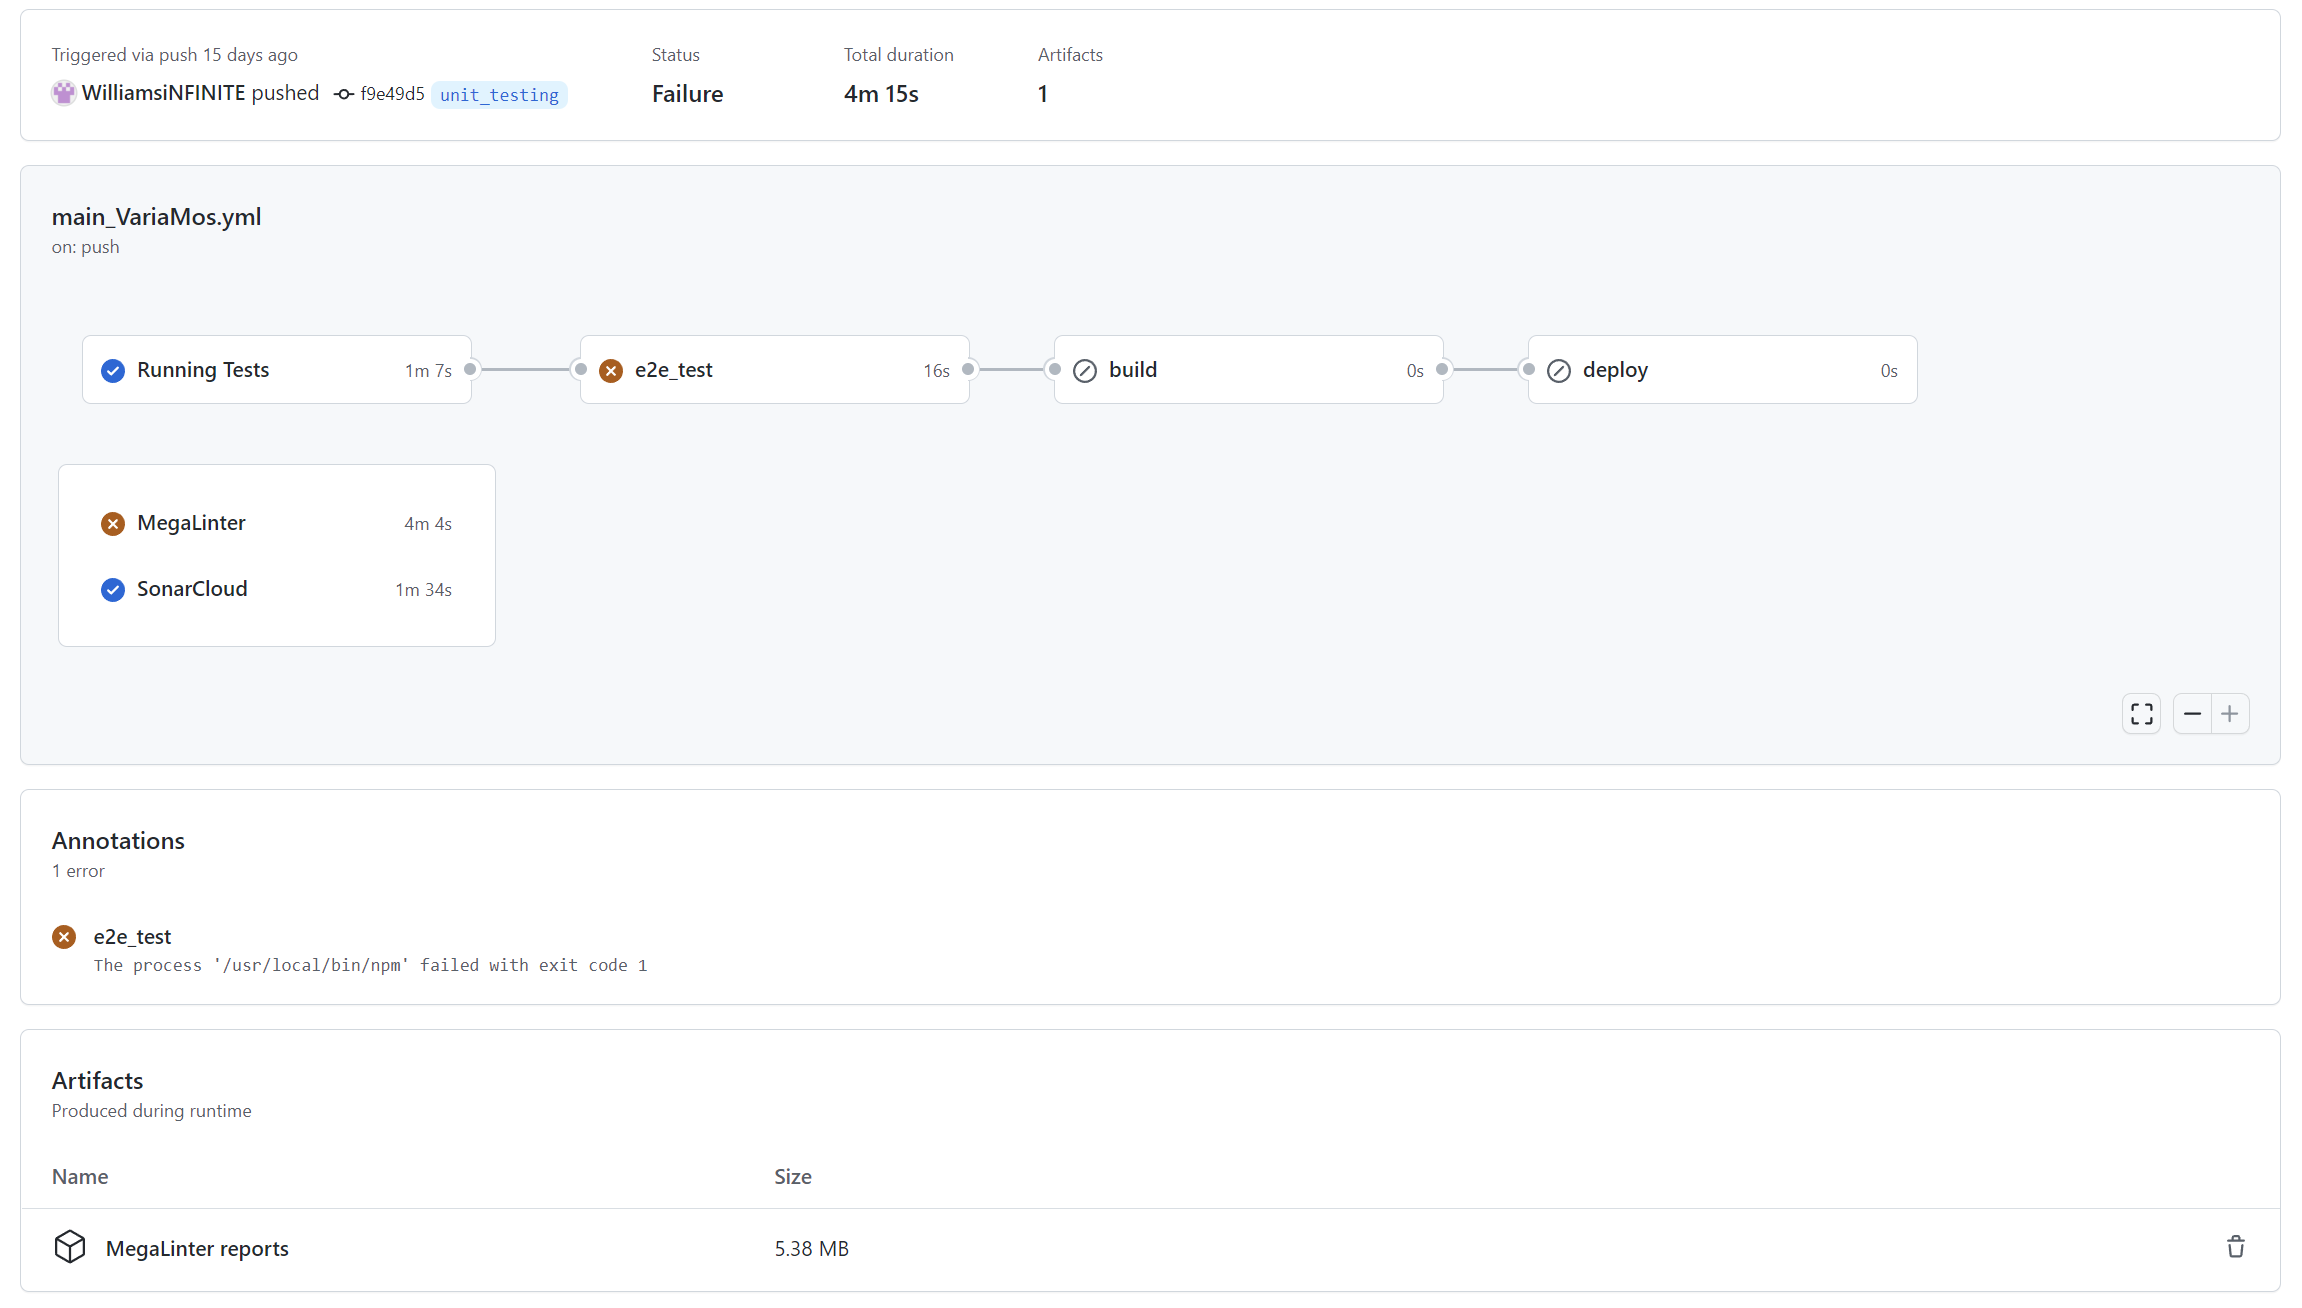Open the e2e_test annotation title
Image resolution: width=2302 pixels, height=1308 pixels.
pos(132,937)
